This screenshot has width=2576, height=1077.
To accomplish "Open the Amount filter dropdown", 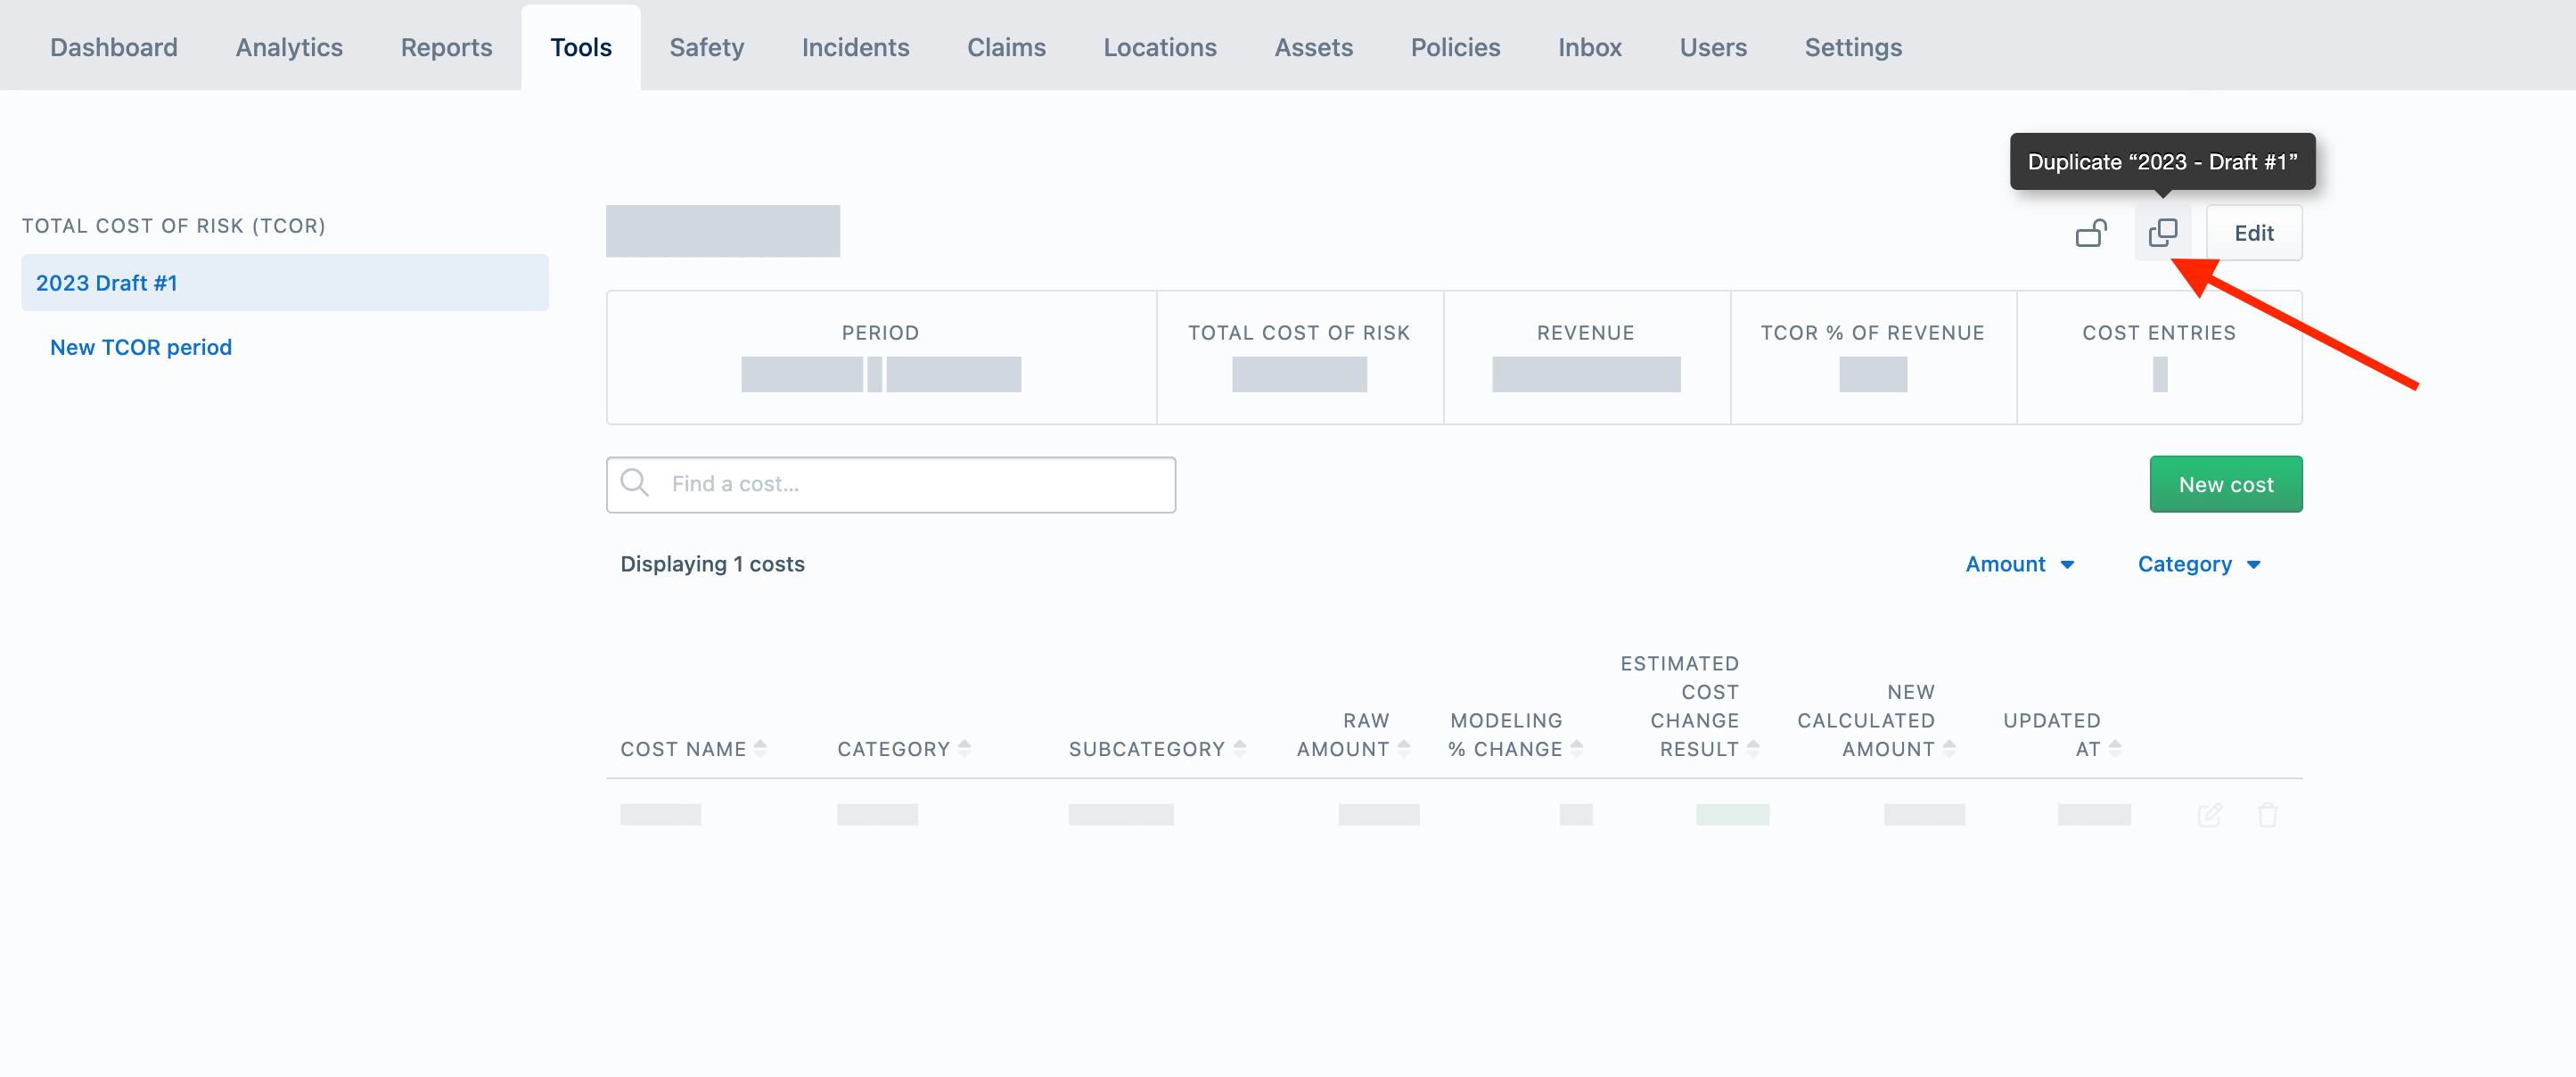I will point(2019,564).
